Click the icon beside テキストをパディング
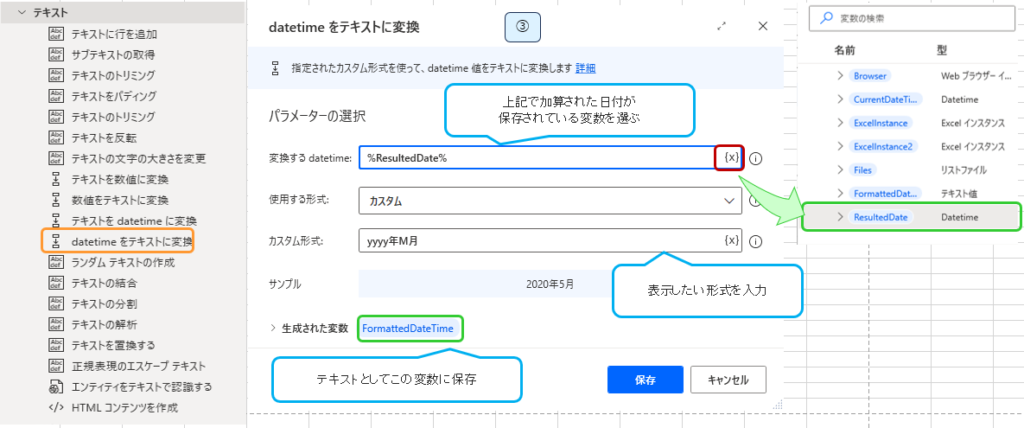The height and width of the screenshot is (428, 1024). click(x=57, y=96)
